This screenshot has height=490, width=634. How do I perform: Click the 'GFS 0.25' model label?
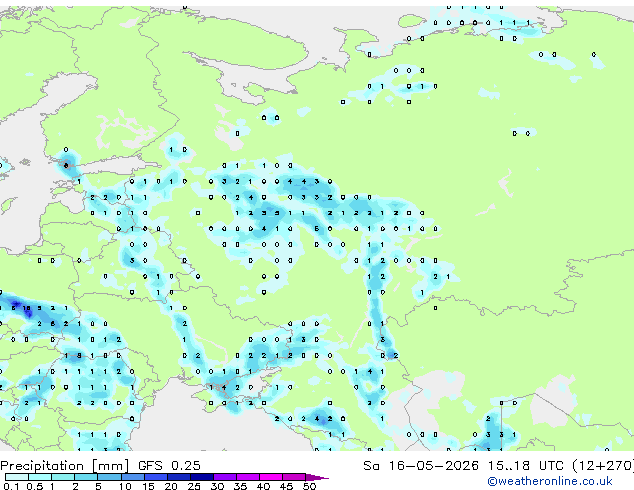(x=169, y=466)
